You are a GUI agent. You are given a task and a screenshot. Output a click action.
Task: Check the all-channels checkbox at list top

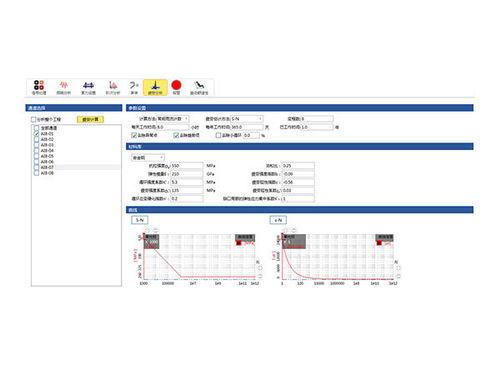(x=37, y=128)
